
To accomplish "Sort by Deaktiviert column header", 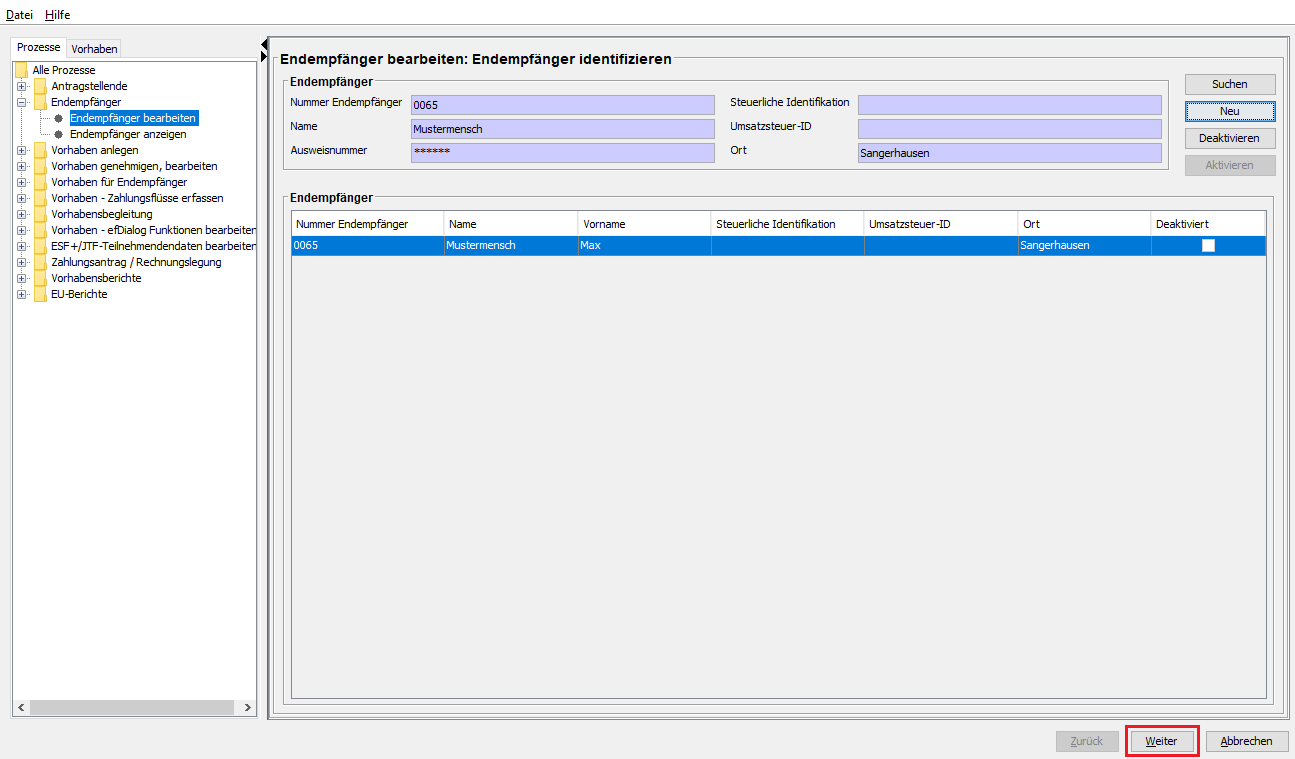I will [x=1209, y=224].
